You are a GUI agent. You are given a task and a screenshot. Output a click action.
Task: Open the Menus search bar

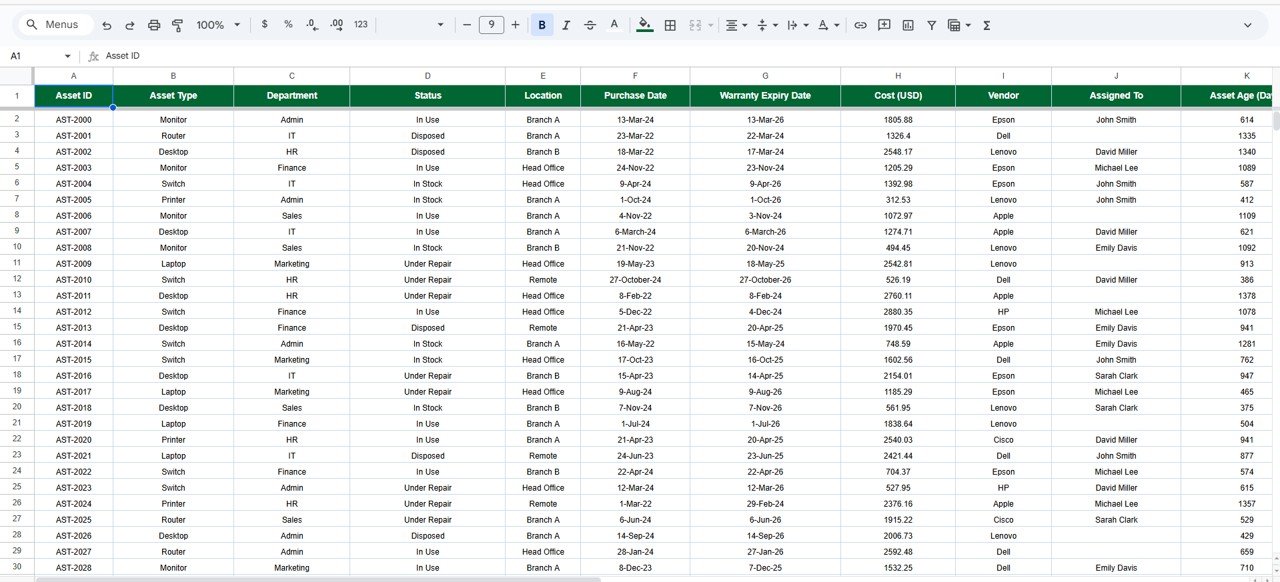point(53,23)
